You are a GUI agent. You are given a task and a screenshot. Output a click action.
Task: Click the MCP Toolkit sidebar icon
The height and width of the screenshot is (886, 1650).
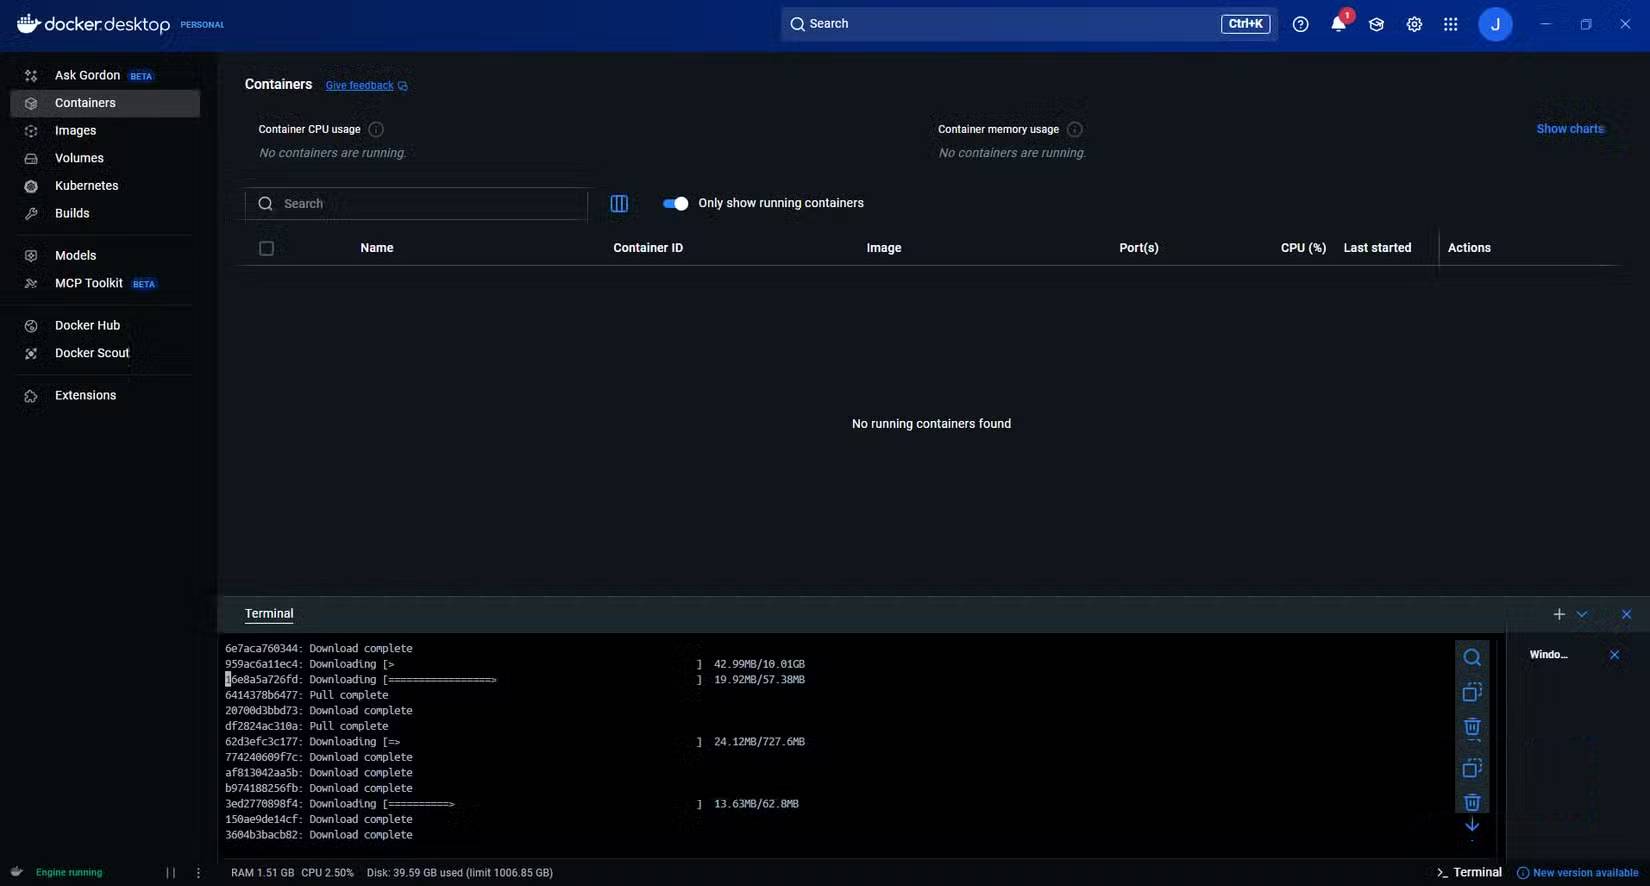coord(31,284)
